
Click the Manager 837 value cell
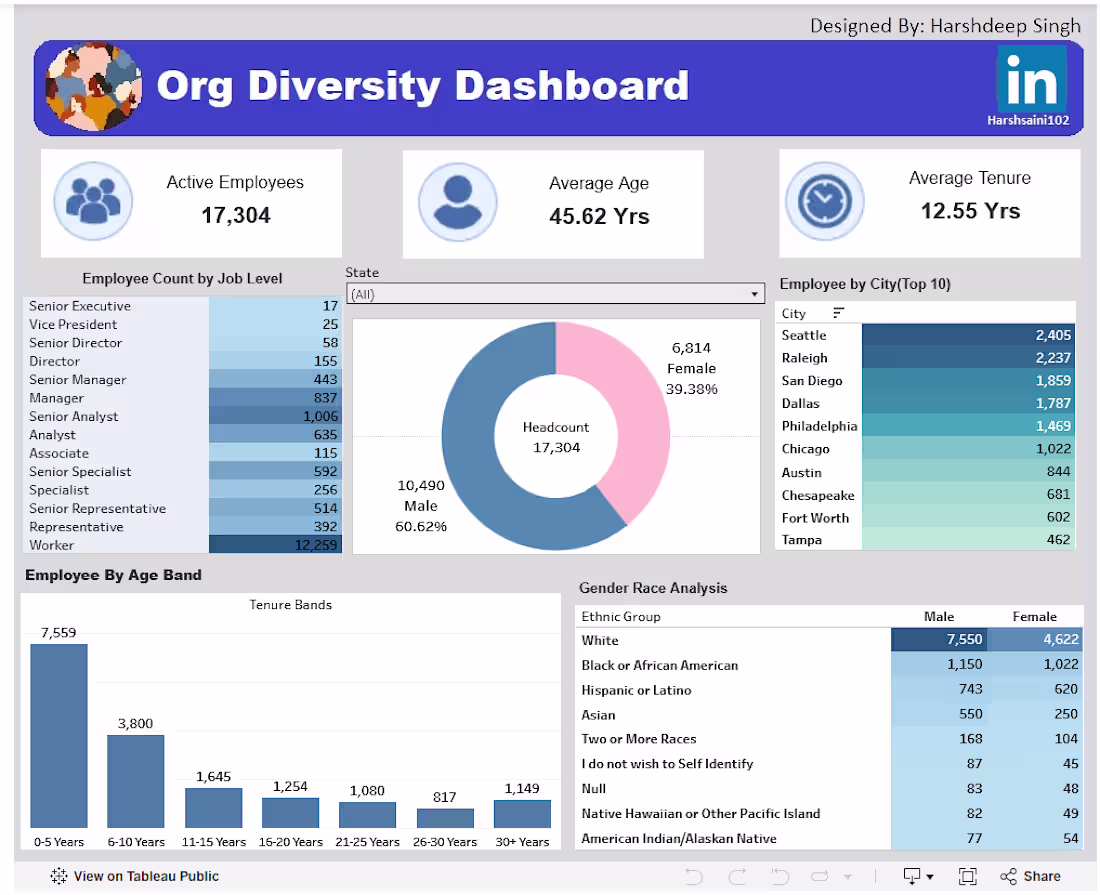[275, 398]
